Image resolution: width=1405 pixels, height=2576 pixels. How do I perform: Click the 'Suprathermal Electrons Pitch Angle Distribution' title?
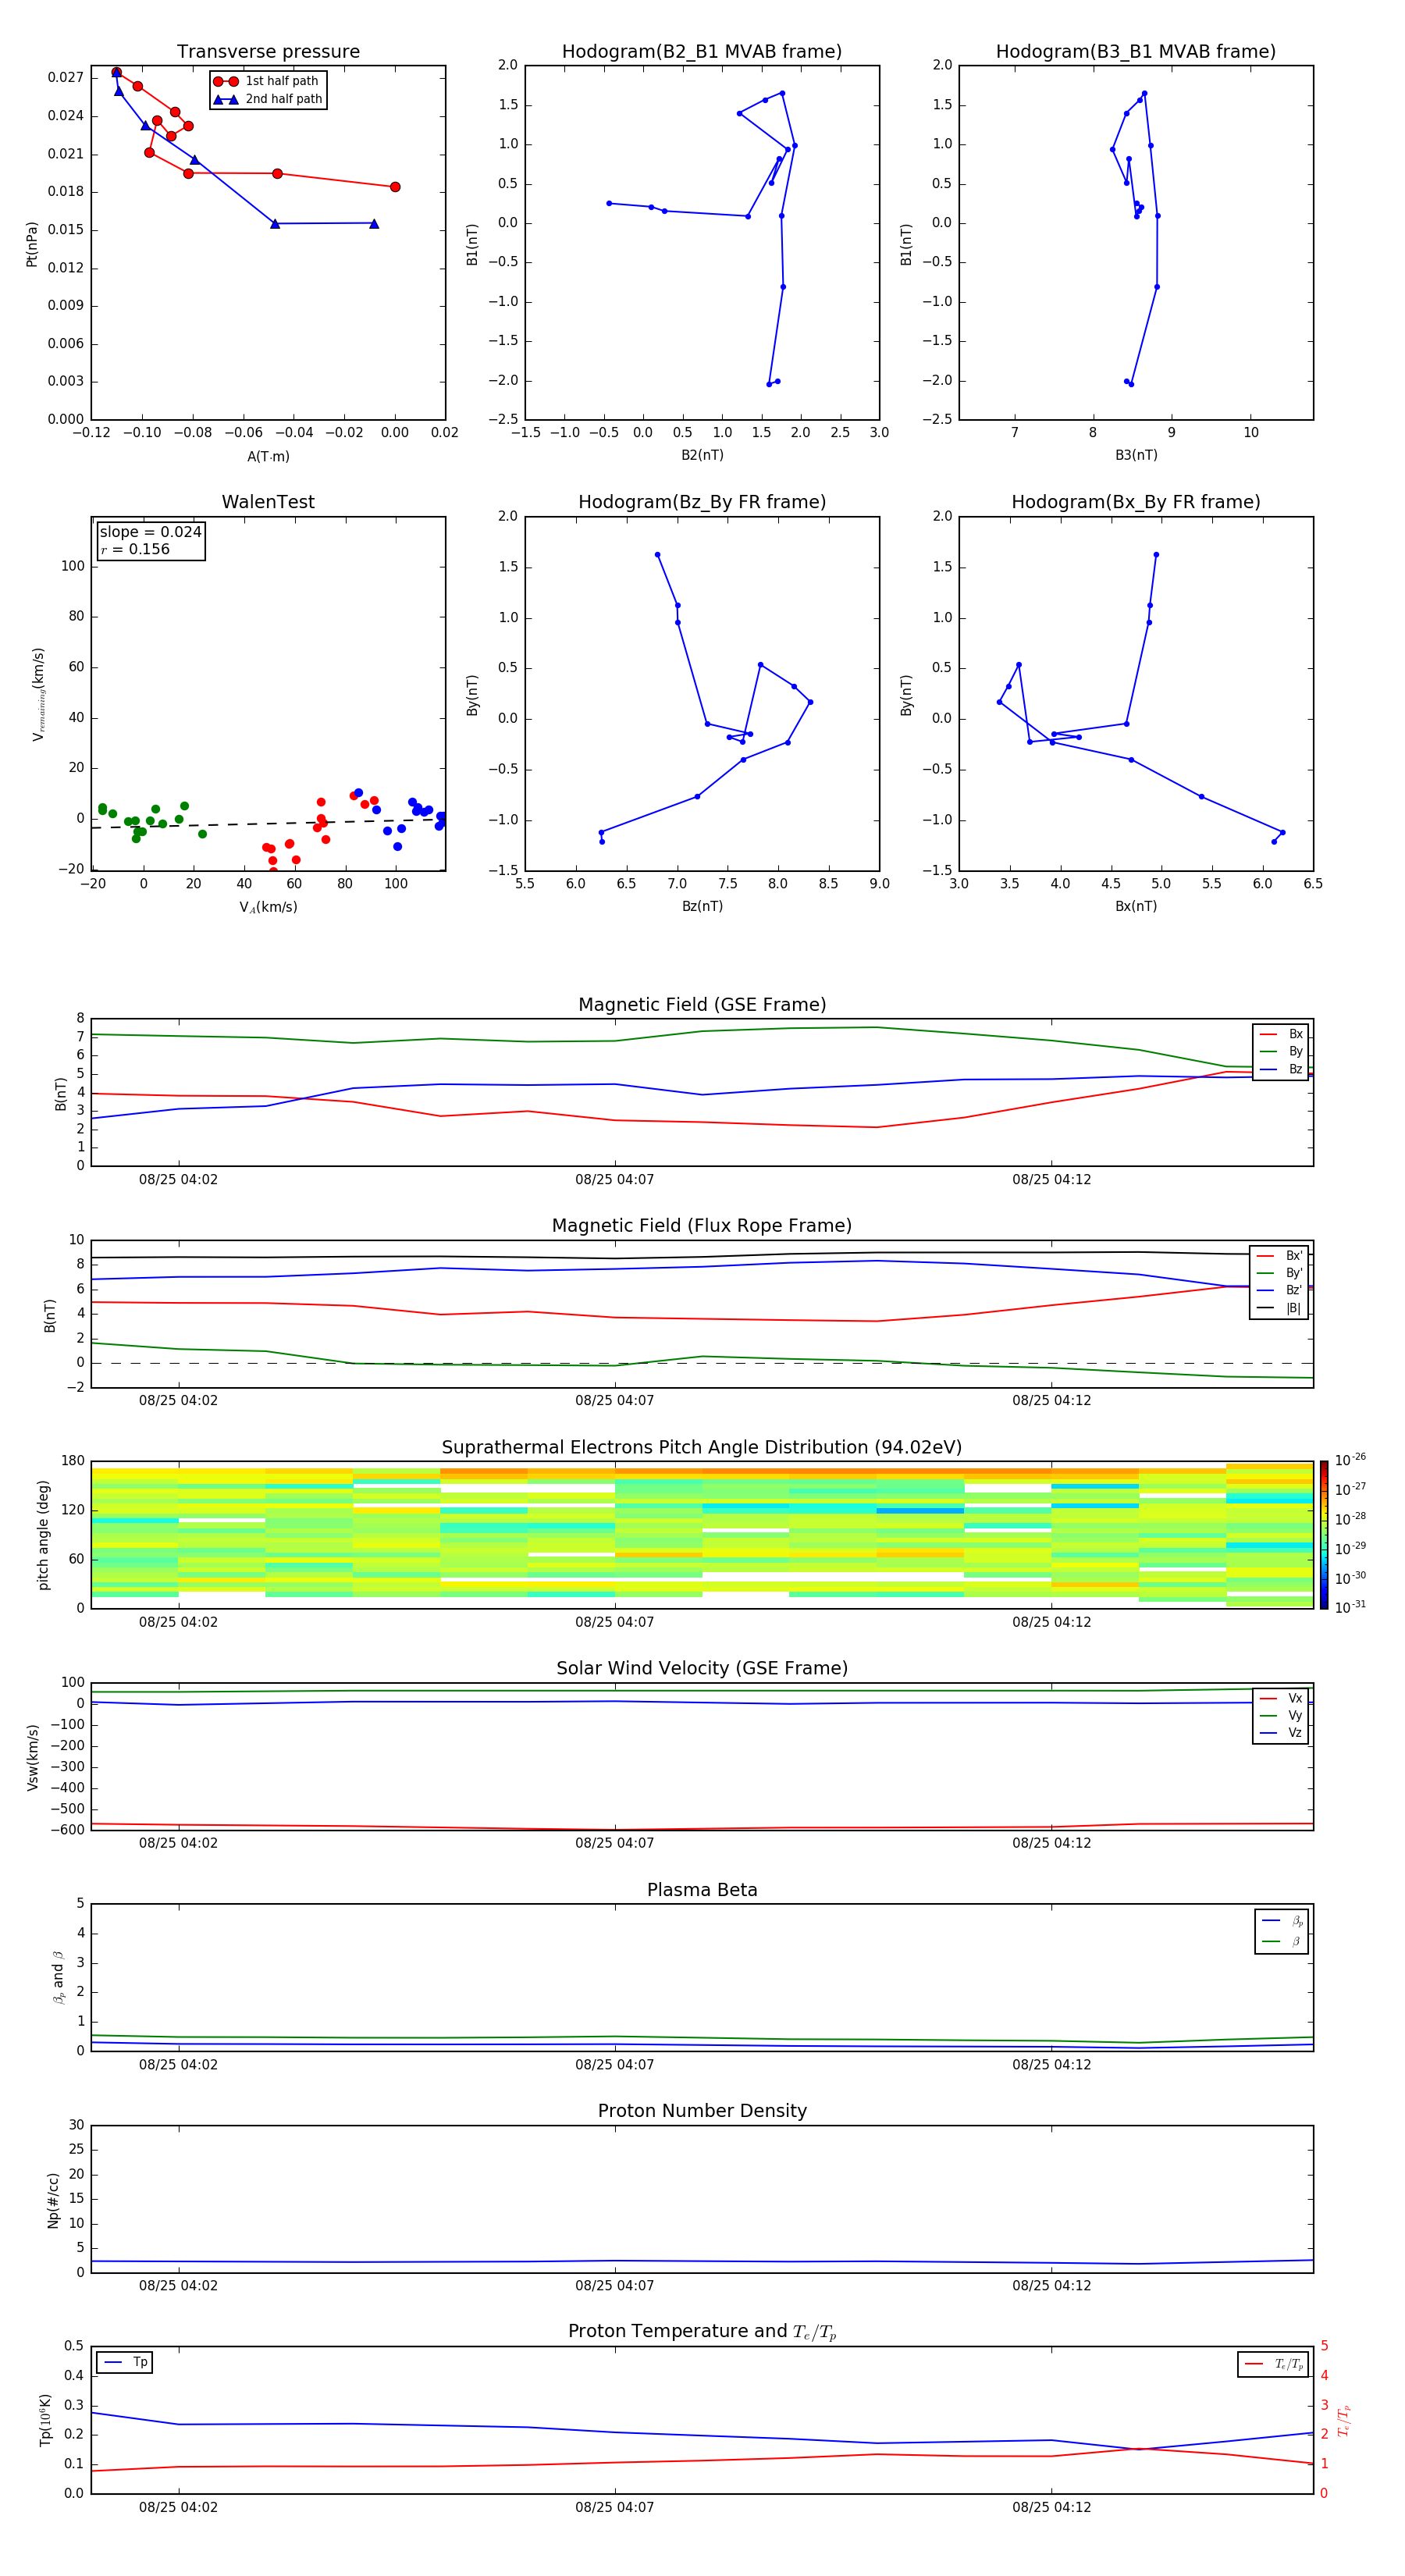coord(702,1448)
